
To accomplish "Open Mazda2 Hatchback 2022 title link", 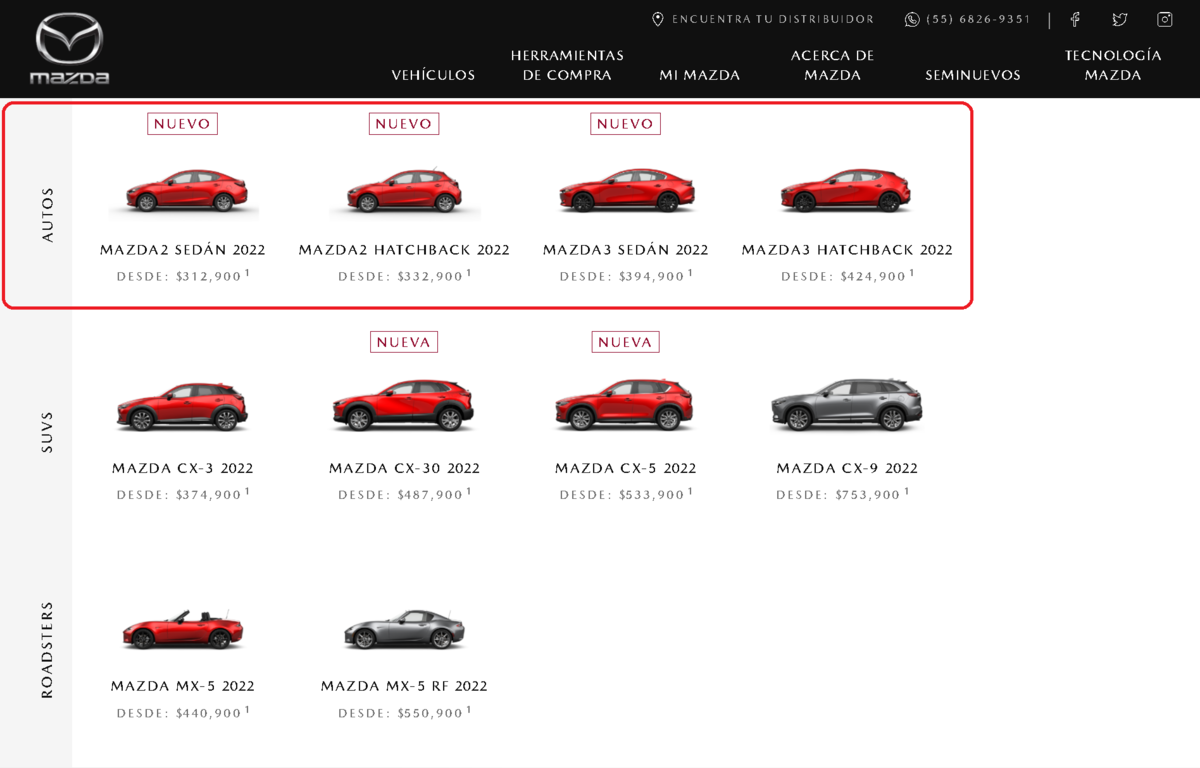I will pyautogui.click(x=404, y=250).
